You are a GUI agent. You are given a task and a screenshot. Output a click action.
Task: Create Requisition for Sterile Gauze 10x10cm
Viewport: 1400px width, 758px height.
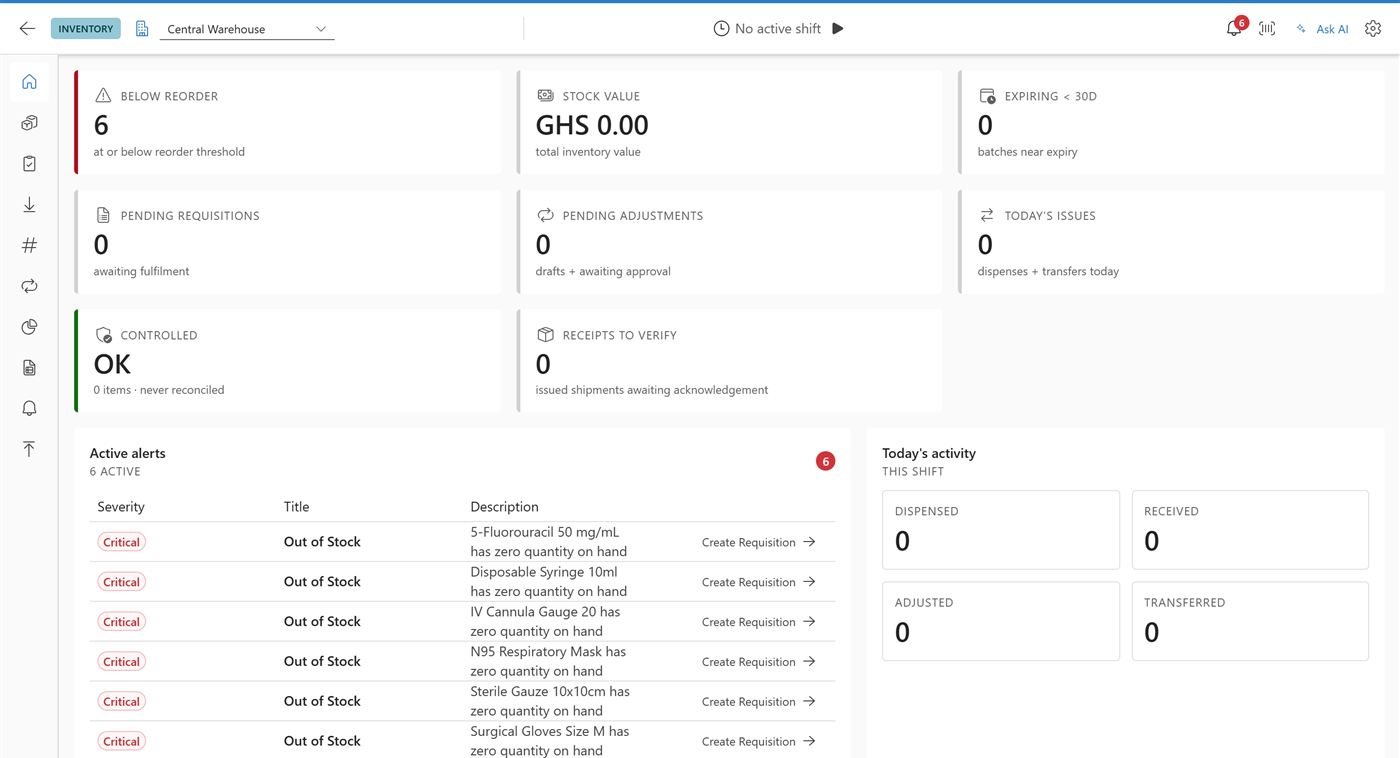(x=759, y=702)
